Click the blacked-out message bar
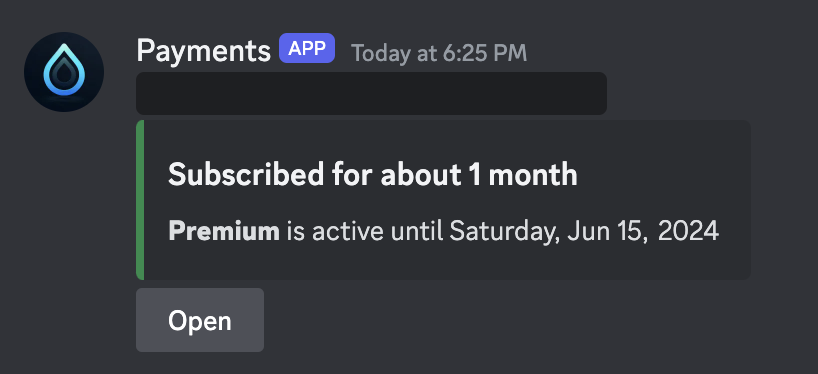 pyautogui.click(x=371, y=93)
